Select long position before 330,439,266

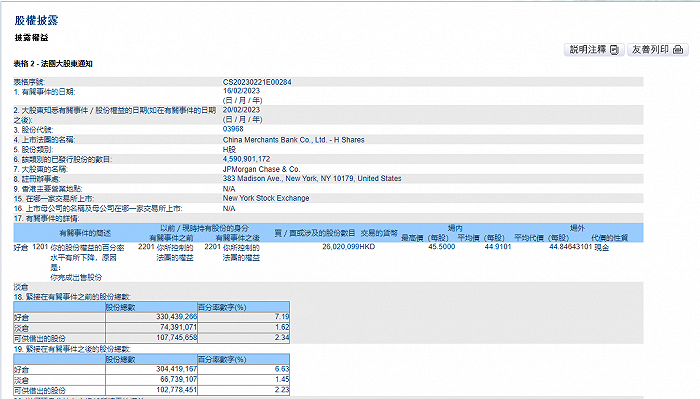(177, 317)
